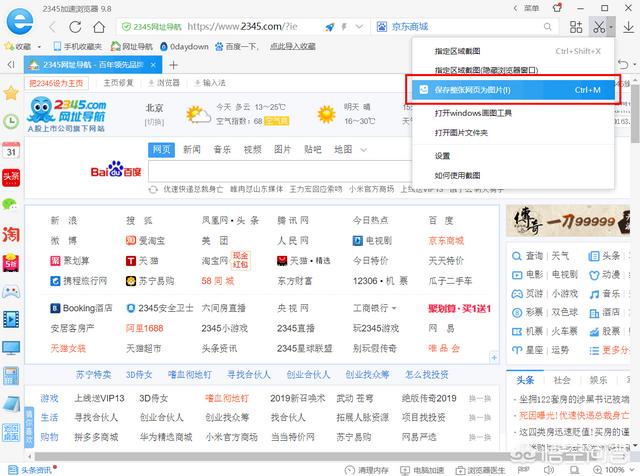Click the search magnifier in the 京东商城 box
Image resolution: width=640 pixels, height=476 pixels.
pyautogui.click(x=547, y=27)
